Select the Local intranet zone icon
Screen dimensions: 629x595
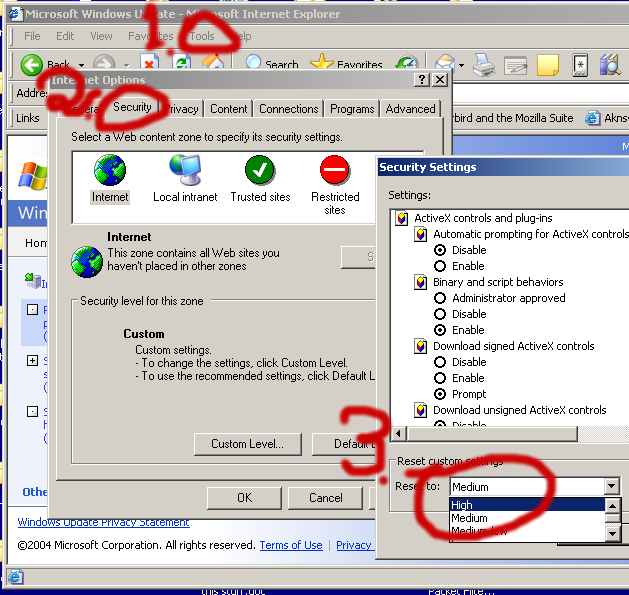(x=185, y=171)
